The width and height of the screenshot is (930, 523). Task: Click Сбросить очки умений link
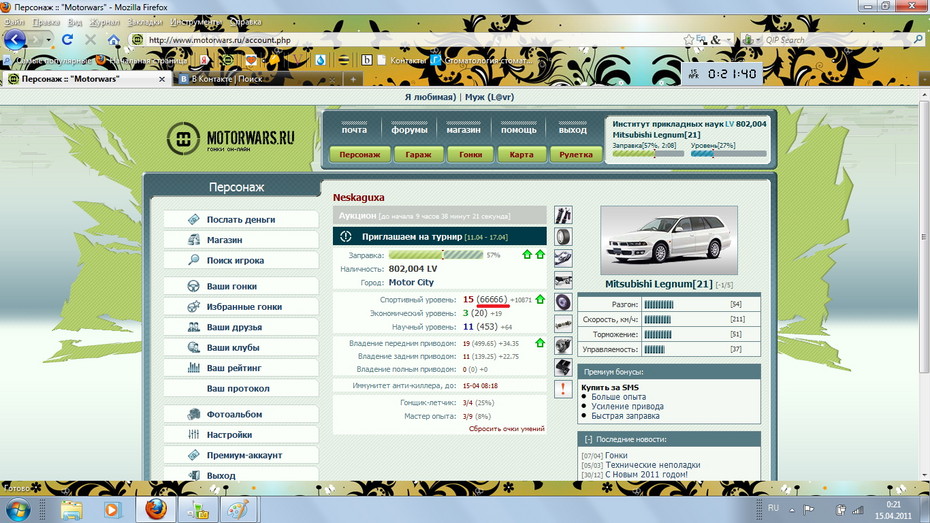(506, 428)
